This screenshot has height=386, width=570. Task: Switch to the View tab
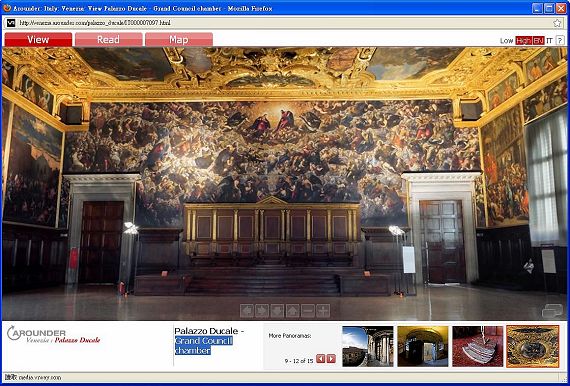pos(38,40)
